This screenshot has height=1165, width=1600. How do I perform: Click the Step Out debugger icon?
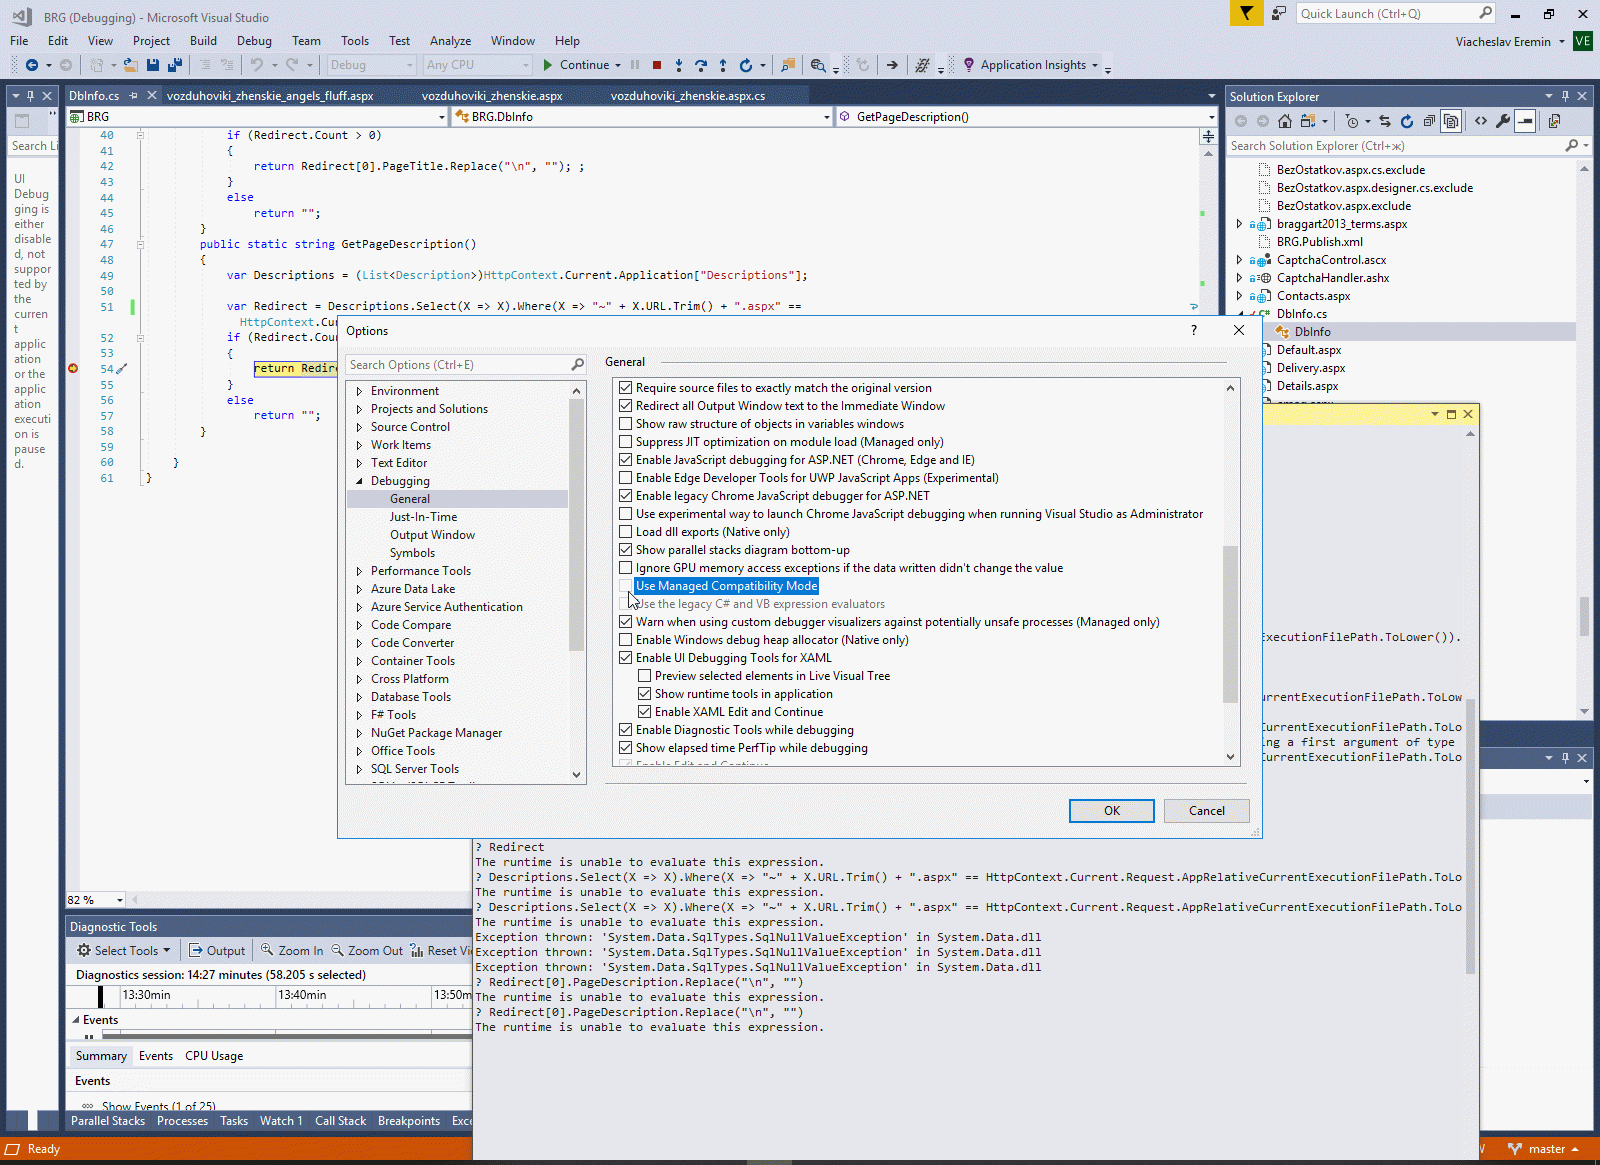point(723,65)
